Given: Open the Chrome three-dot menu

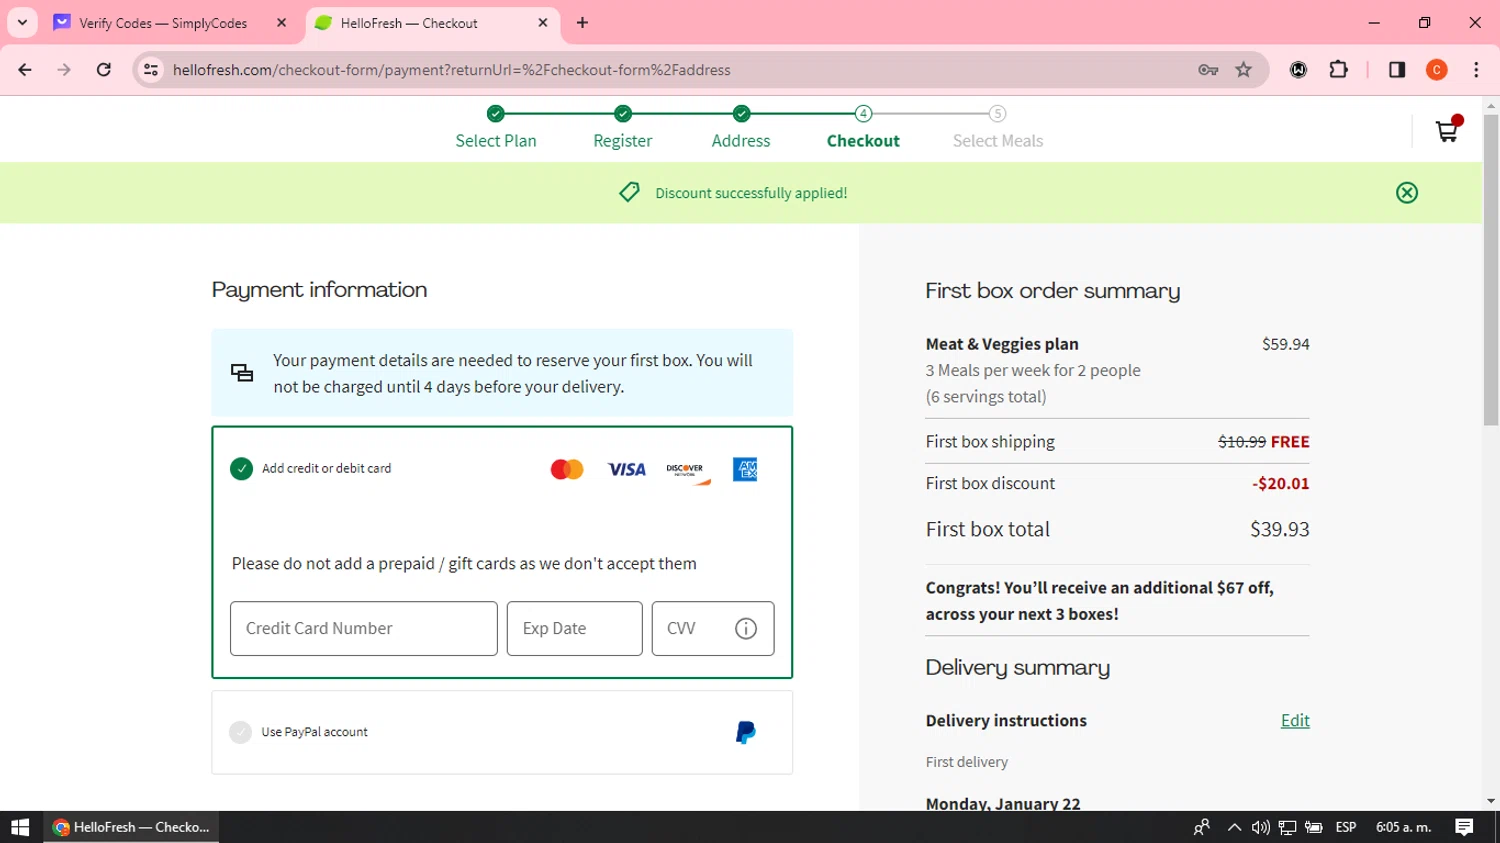Looking at the screenshot, I should coord(1476,70).
